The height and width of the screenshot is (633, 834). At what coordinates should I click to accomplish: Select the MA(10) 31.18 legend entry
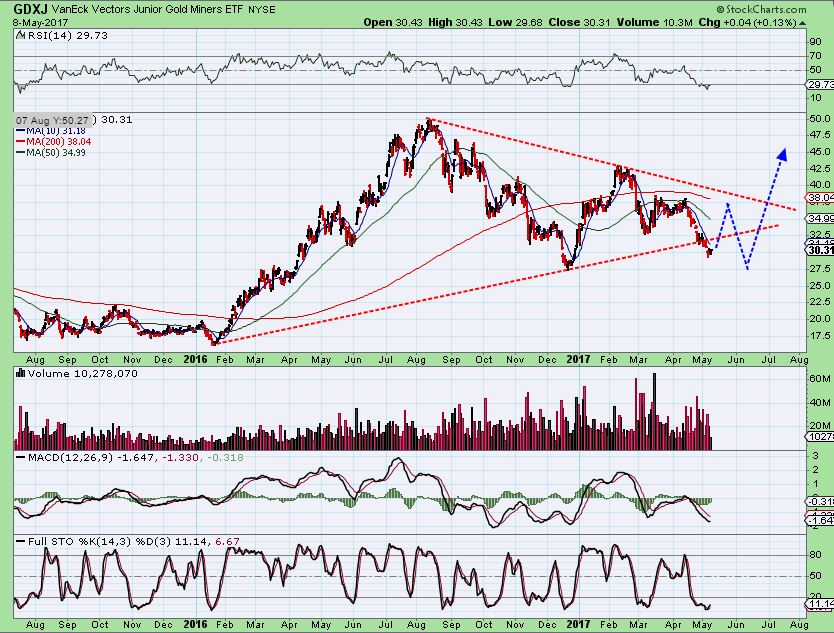(x=51, y=131)
